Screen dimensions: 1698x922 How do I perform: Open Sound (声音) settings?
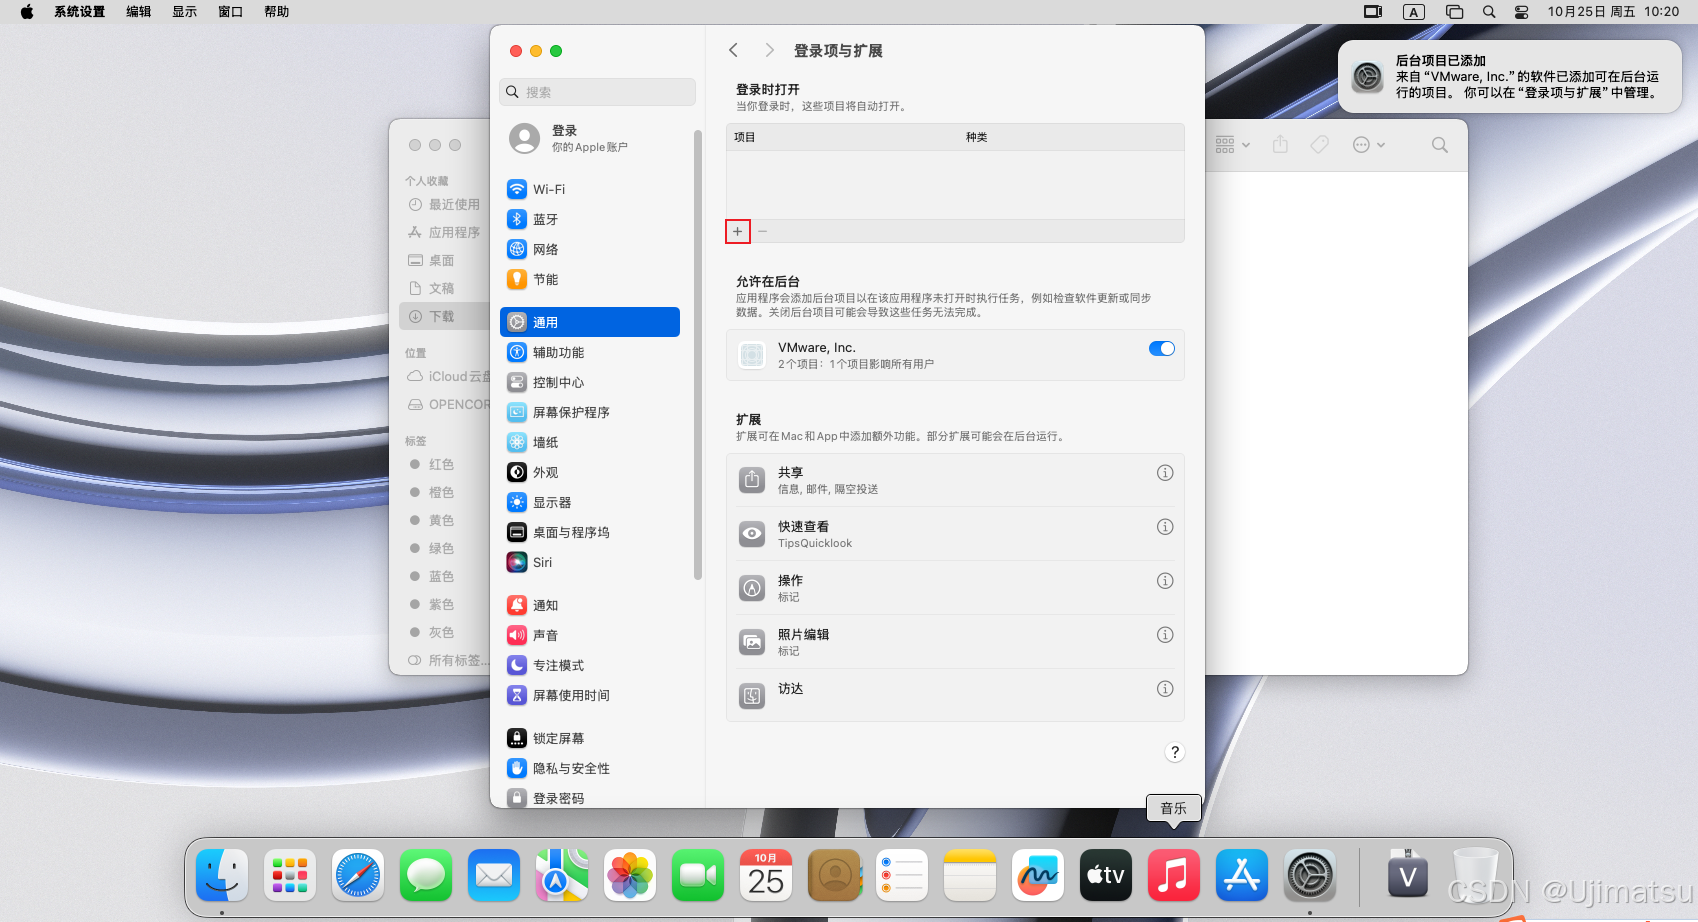[x=590, y=635]
